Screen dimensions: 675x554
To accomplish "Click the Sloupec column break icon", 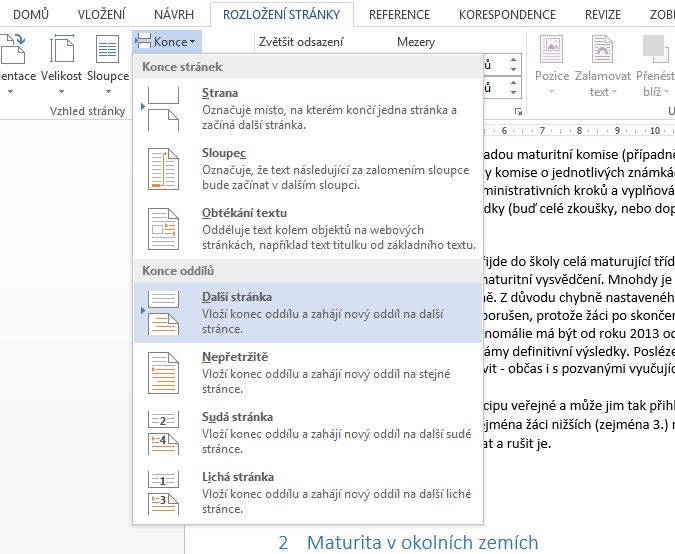I will (x=163, y=169).
